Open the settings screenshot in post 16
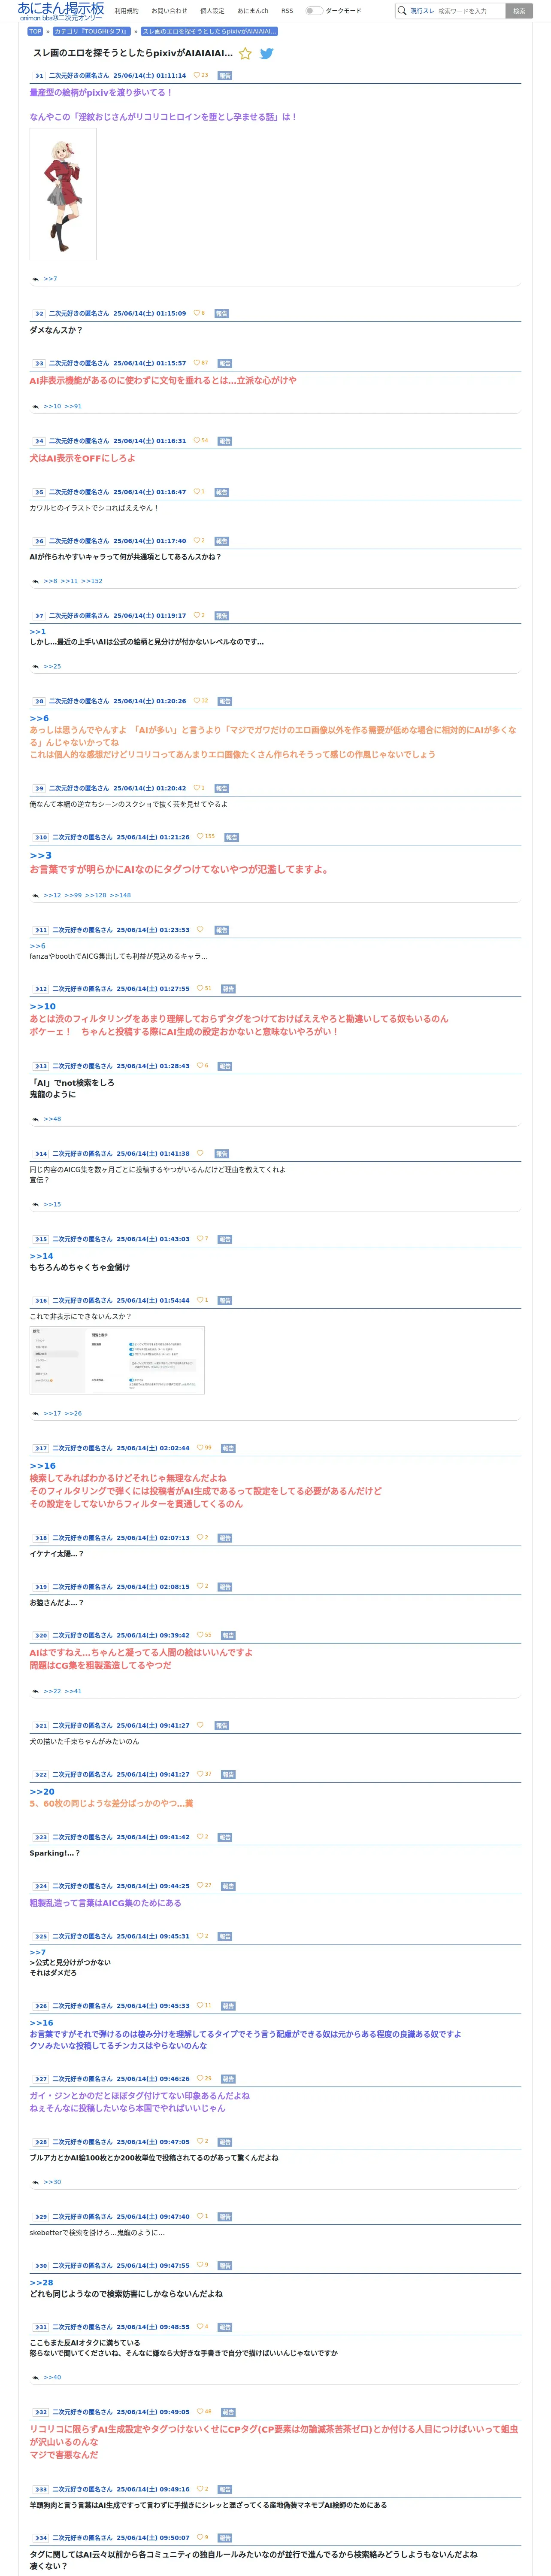 point(117,1360)
